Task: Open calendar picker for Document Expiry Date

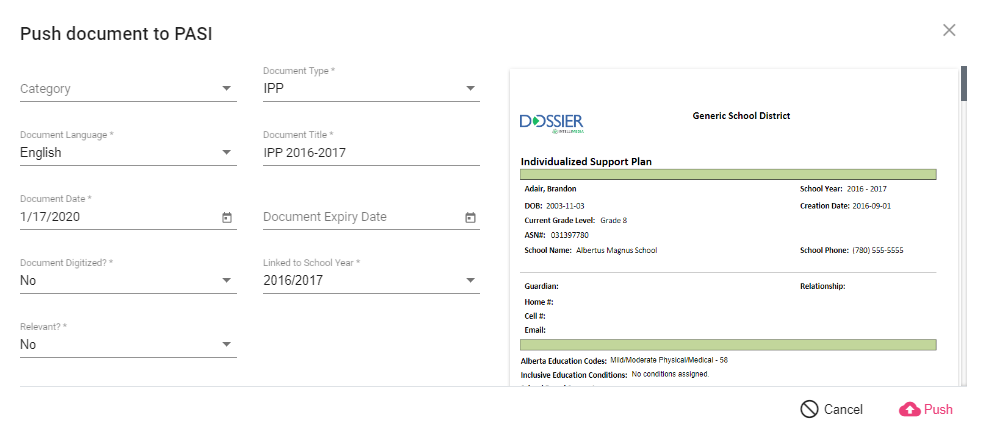Action: (x=470, y=217)
